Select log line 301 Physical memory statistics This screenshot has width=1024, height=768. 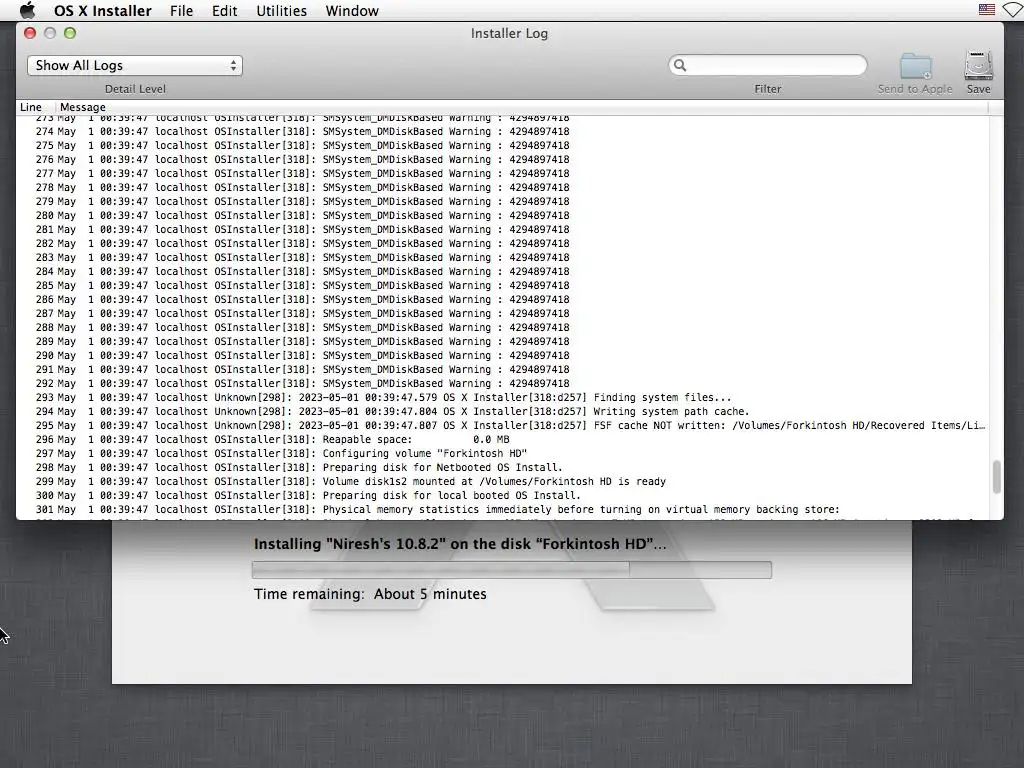coord(503,509)
